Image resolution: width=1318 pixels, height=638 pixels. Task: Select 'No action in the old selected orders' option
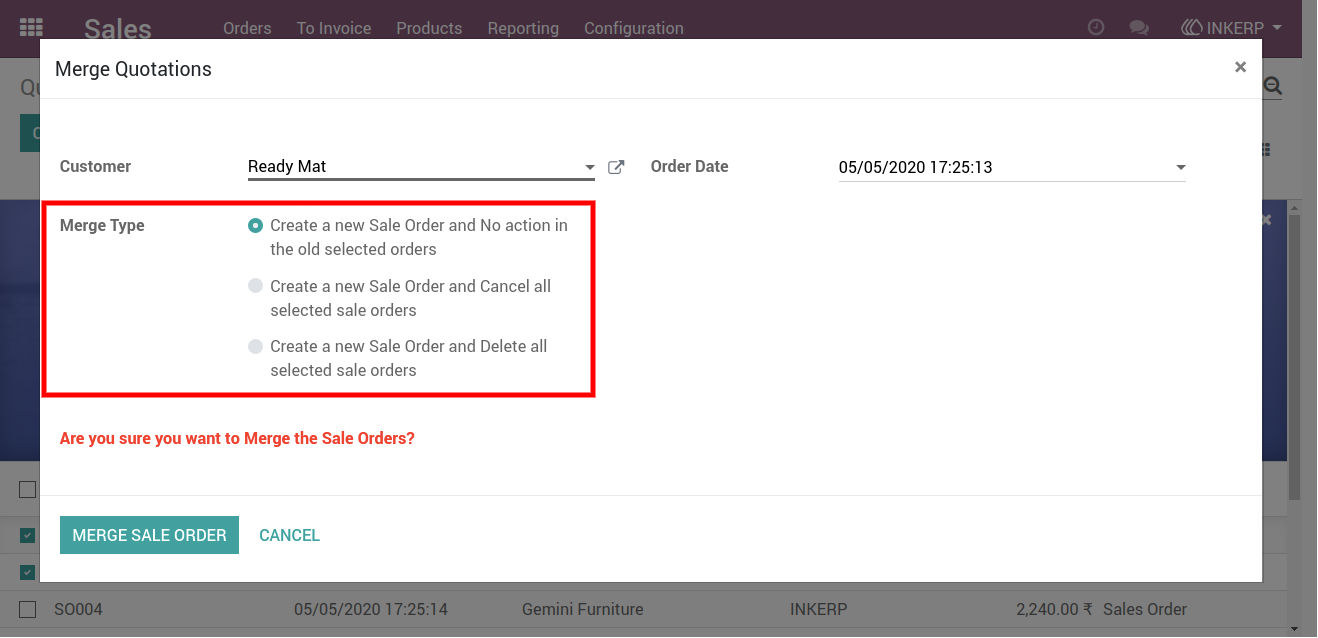coord(256,226)
